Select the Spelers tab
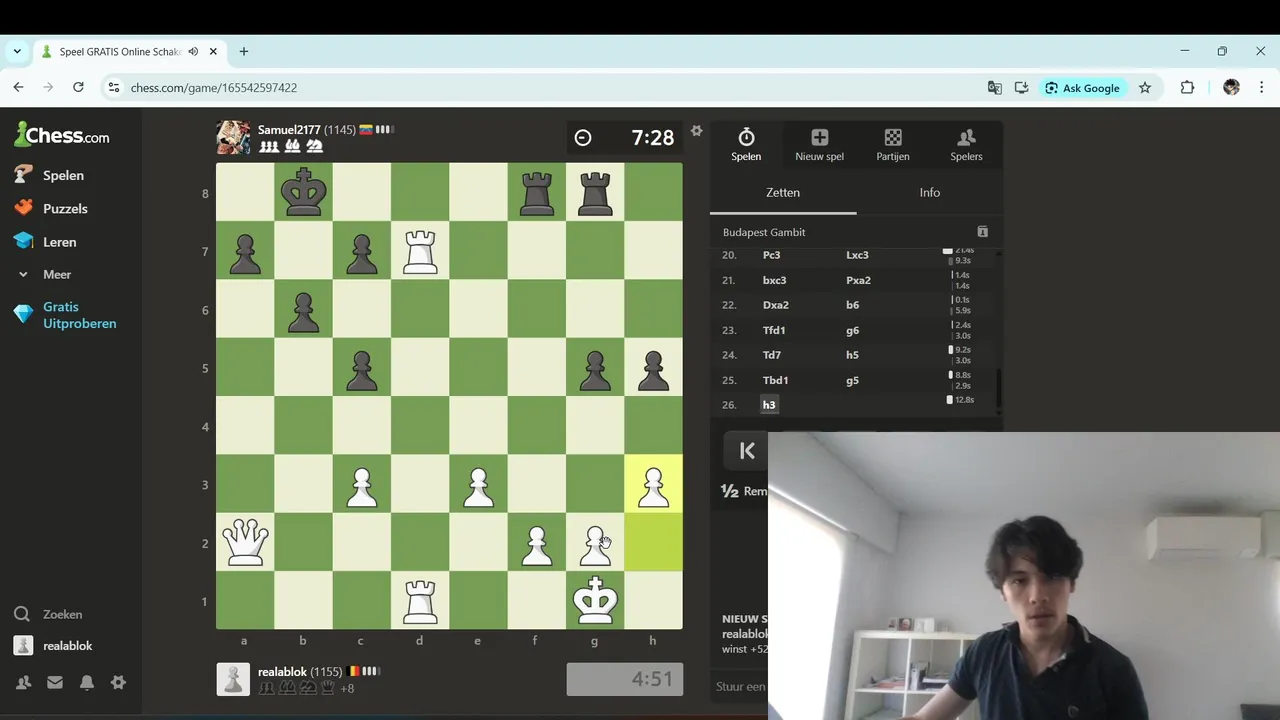The image size is (1280, 720). 966,144
